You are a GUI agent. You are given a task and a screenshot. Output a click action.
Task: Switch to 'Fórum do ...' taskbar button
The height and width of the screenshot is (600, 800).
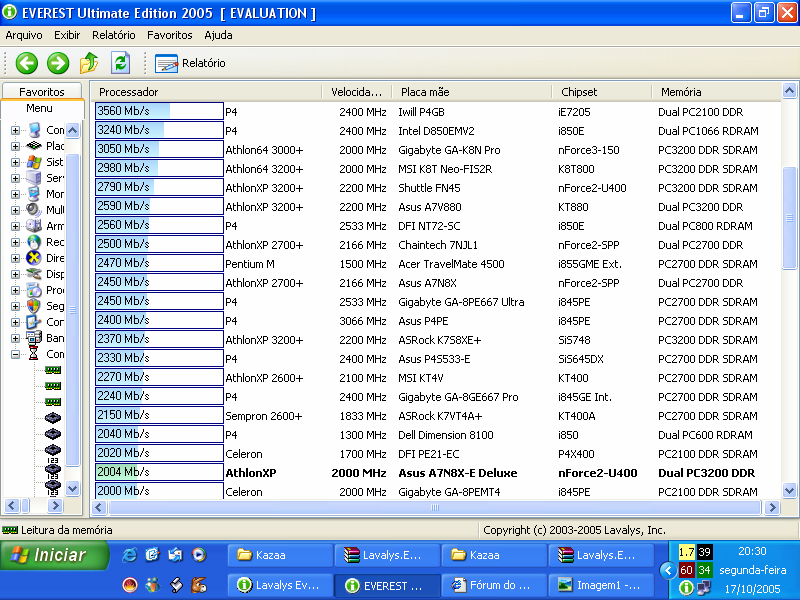tap(493, 585)
